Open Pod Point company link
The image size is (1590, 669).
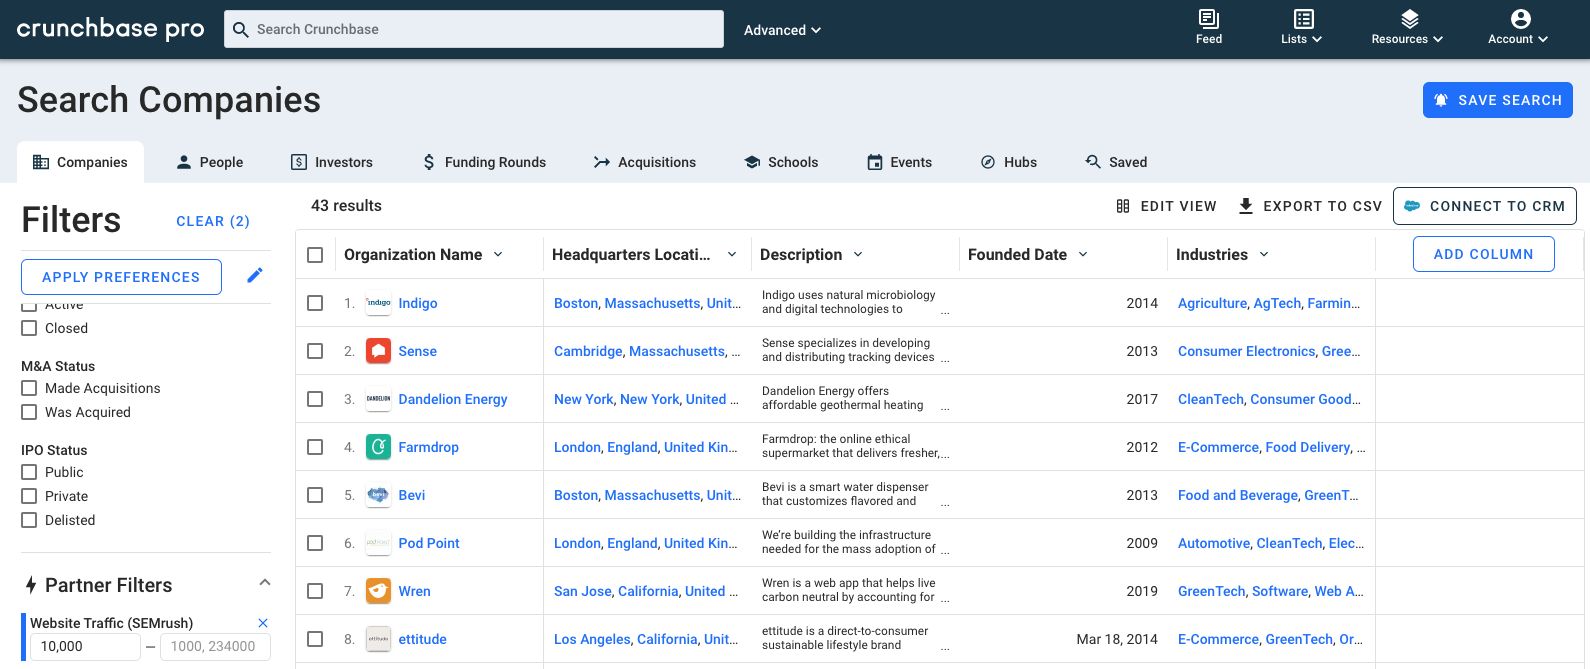[x=429, y=543]
